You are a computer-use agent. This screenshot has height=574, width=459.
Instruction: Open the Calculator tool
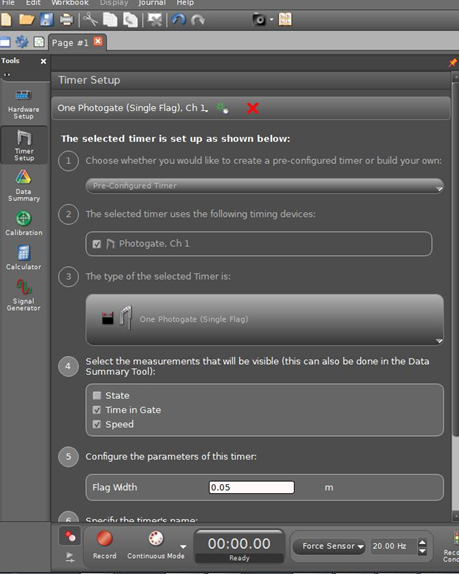pyautogui.click(x=23, y=258)
